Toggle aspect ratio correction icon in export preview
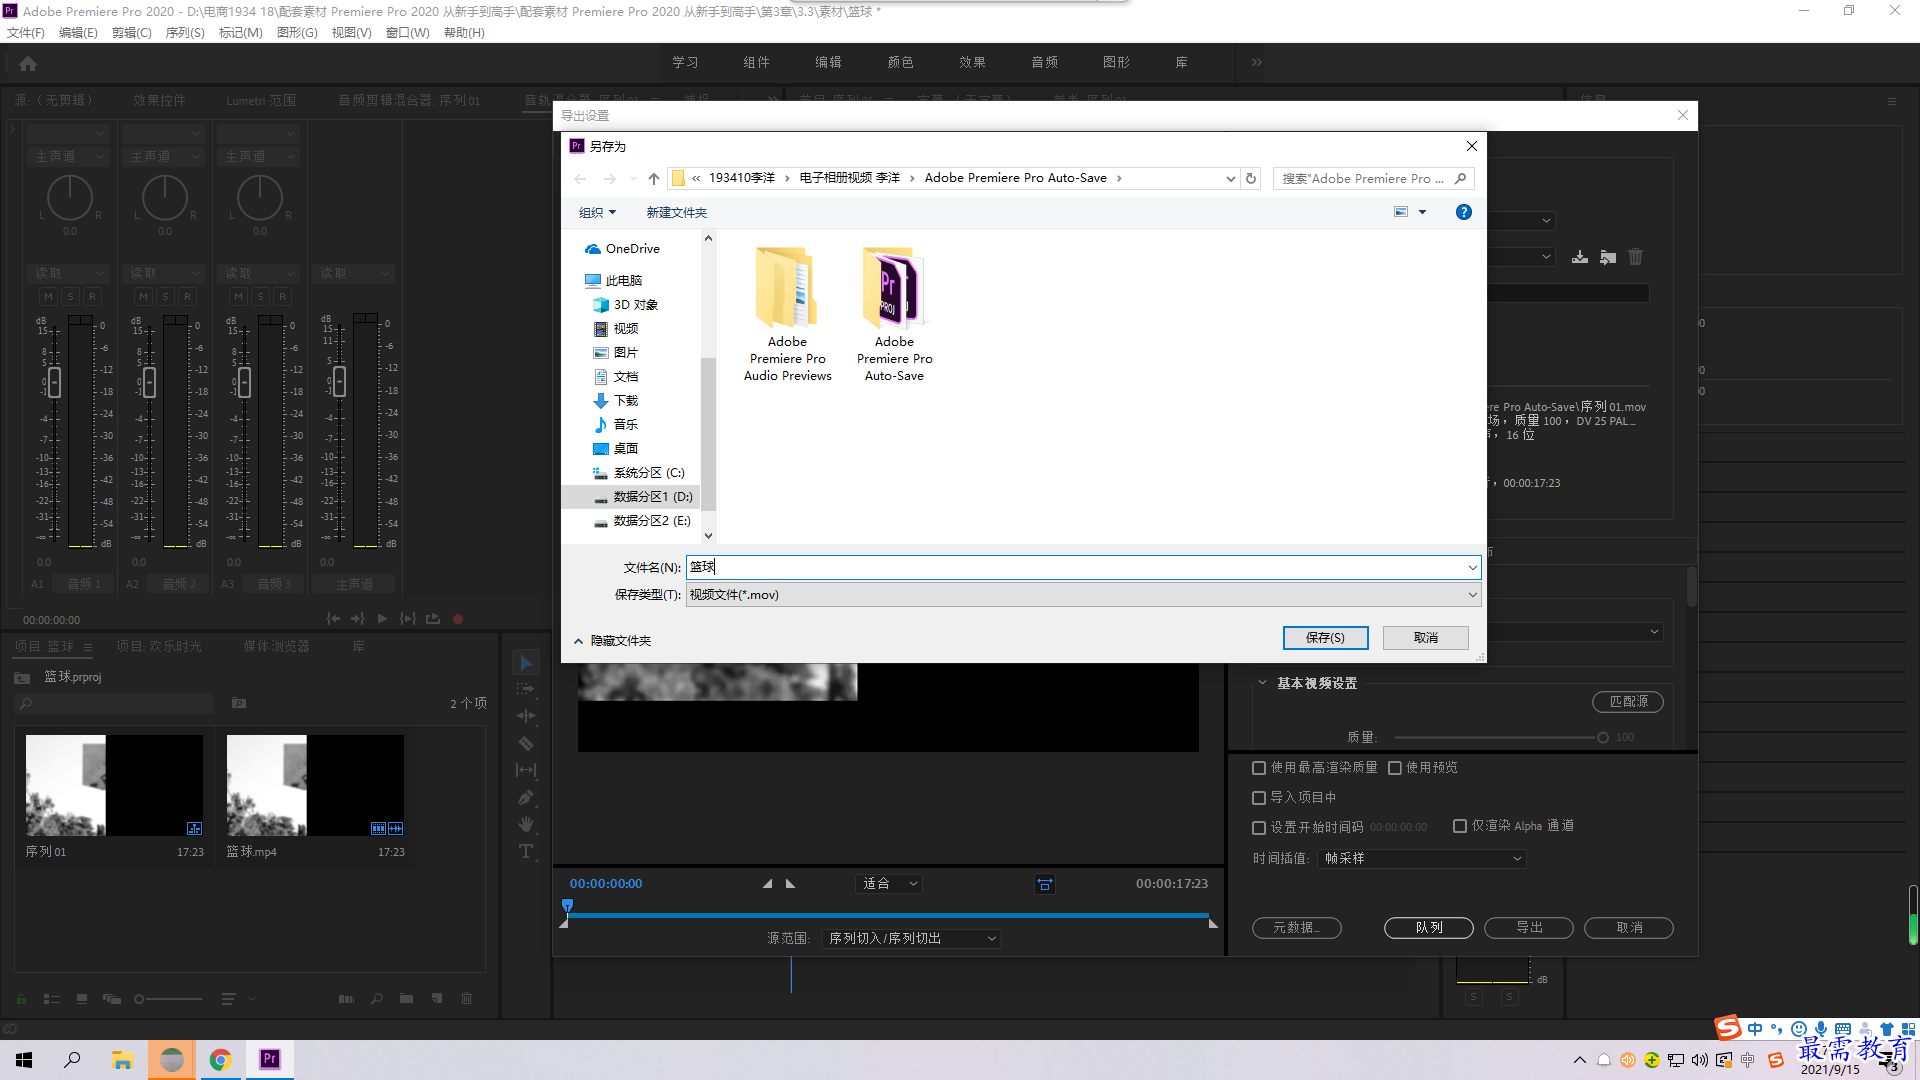1920x1080 pixels. (x=1045, y=884)
